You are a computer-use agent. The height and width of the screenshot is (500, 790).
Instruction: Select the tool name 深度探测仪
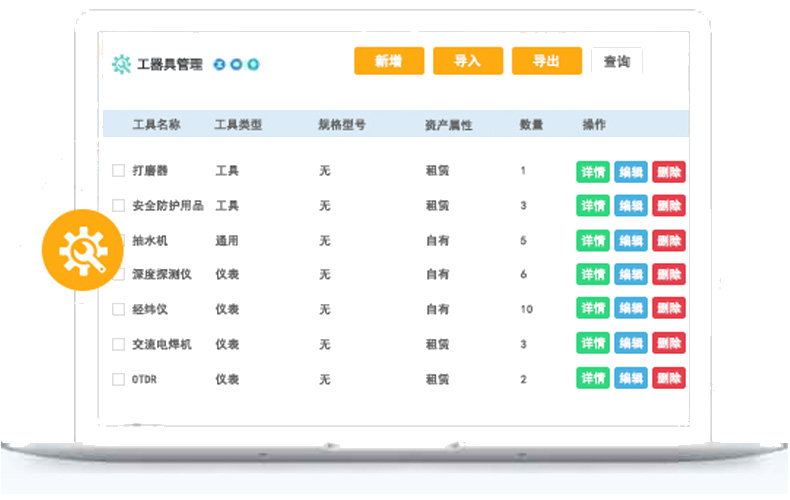click(162, 274)
